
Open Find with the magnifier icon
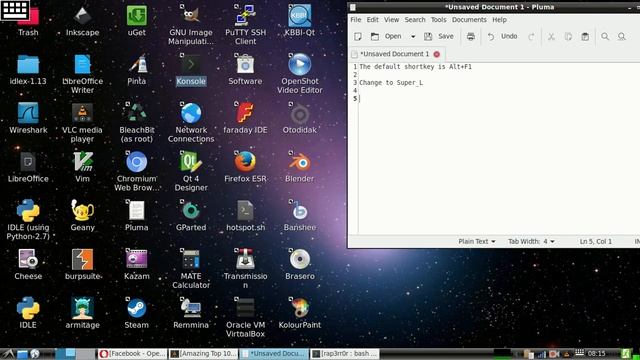pyautogui.click(x=605, y=37)
